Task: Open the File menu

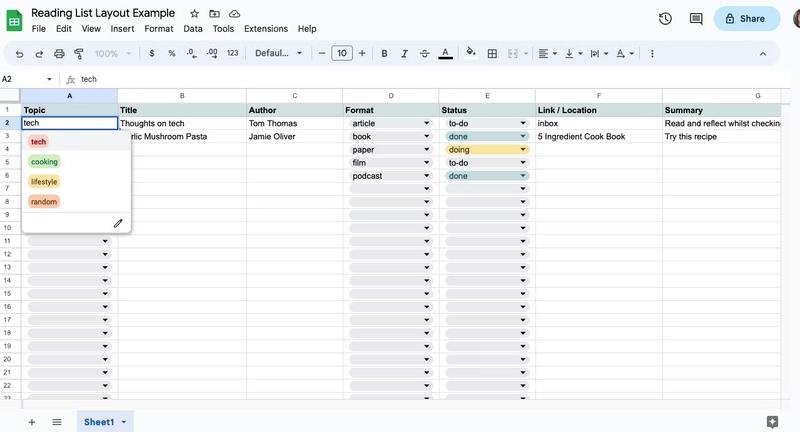Action: click(39, 29)
